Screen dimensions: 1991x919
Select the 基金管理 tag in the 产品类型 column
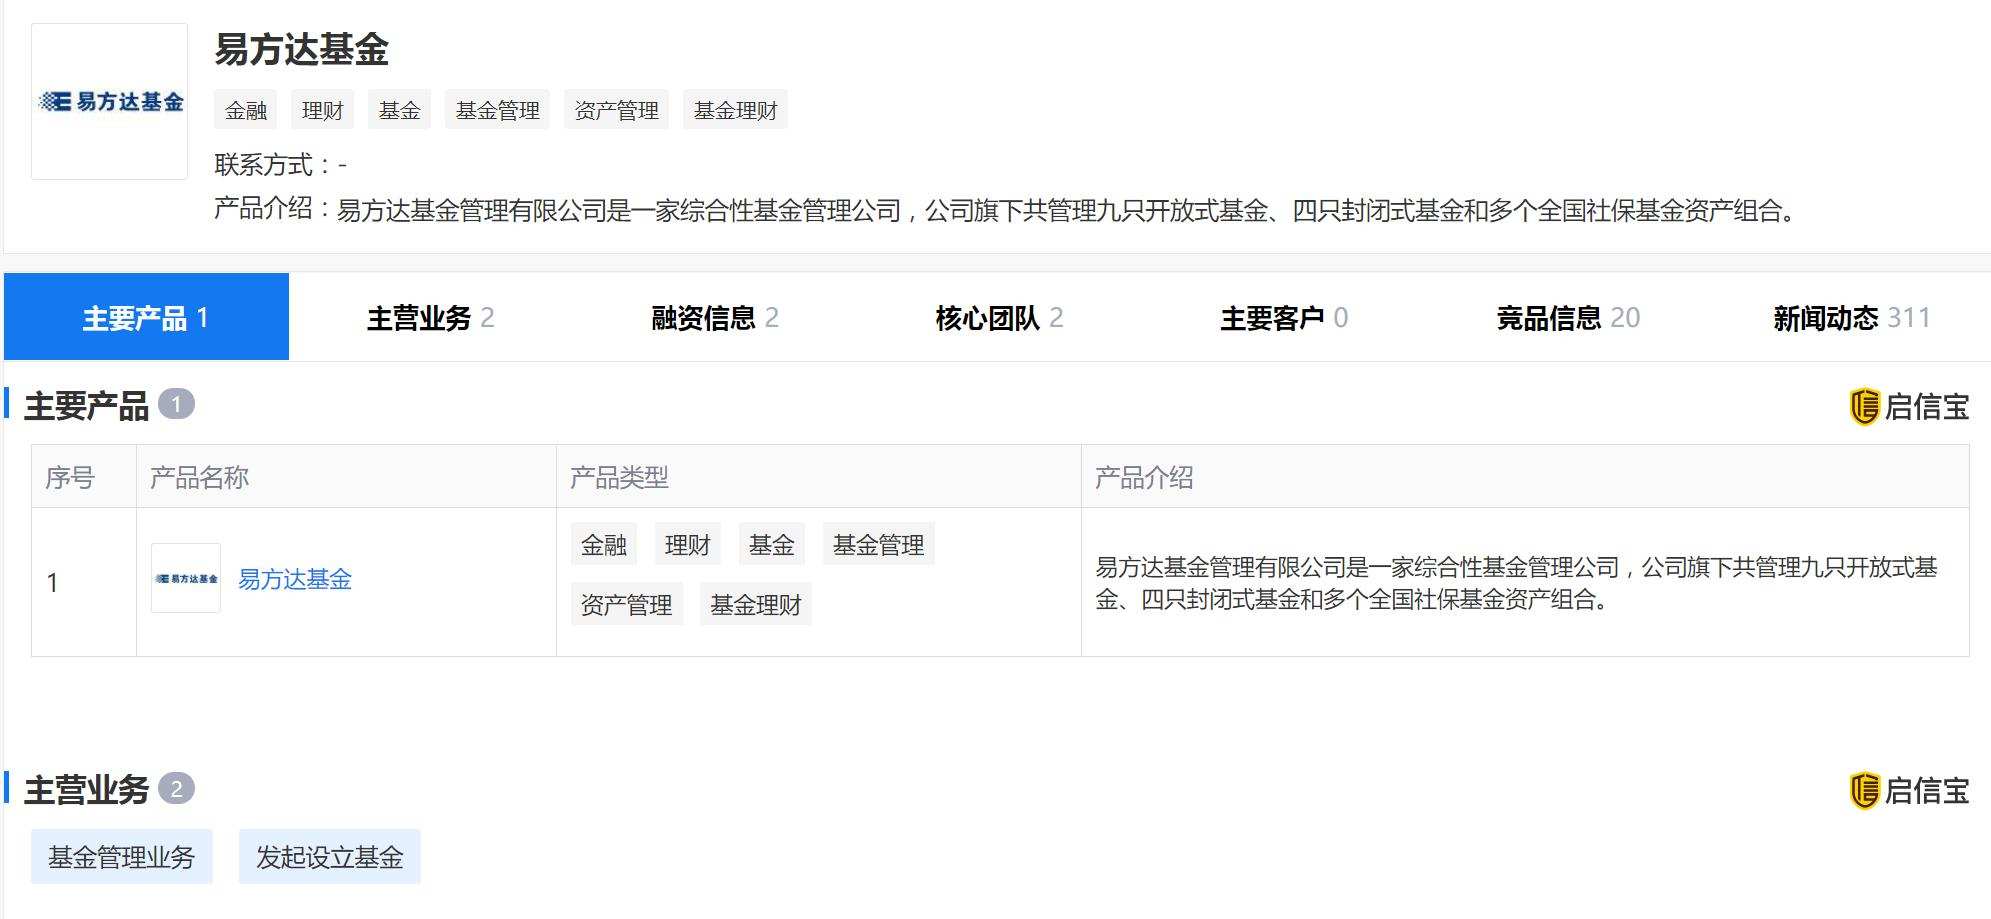(878, 544)
